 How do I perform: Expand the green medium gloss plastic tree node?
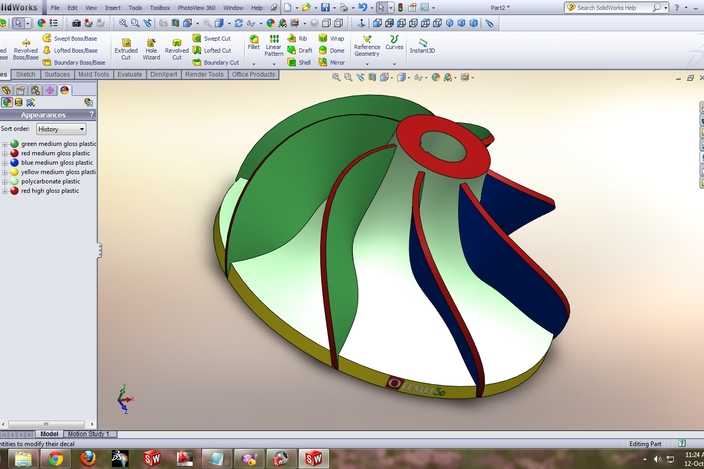4,144
